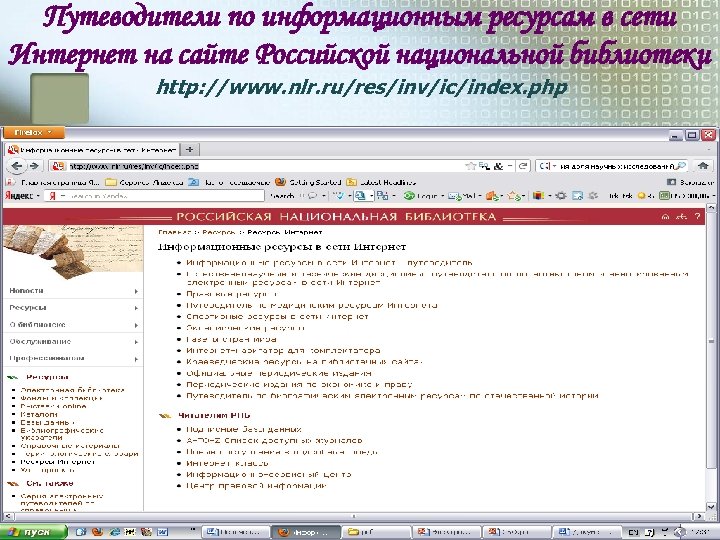Open Газеты стран мира link
Viewport: 720px width, 540px height.
[231, 339]
